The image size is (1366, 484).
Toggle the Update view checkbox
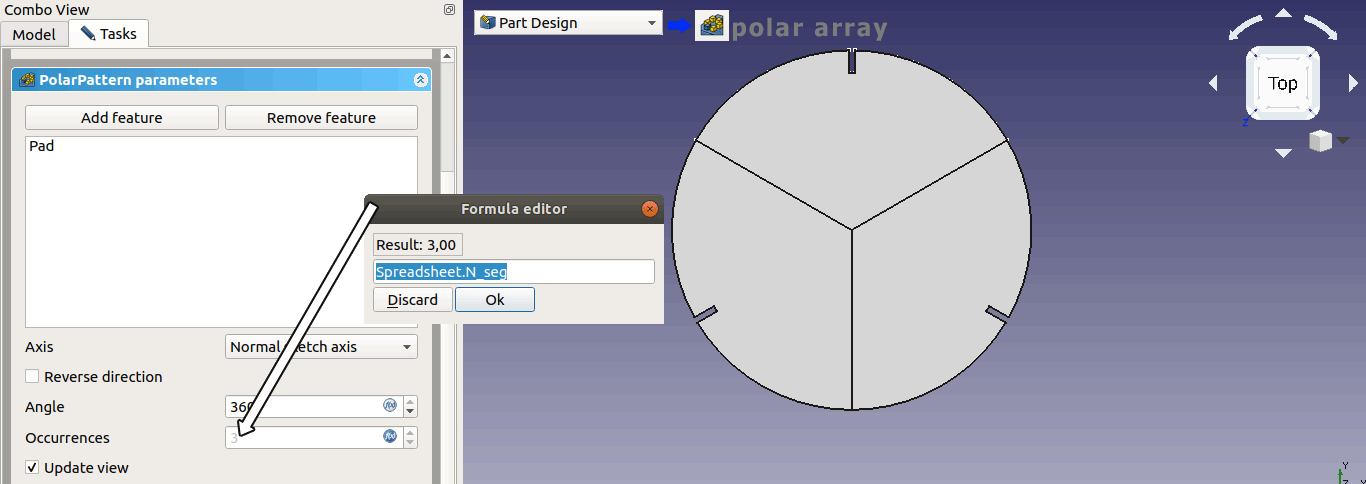click(x=33, y=468)
